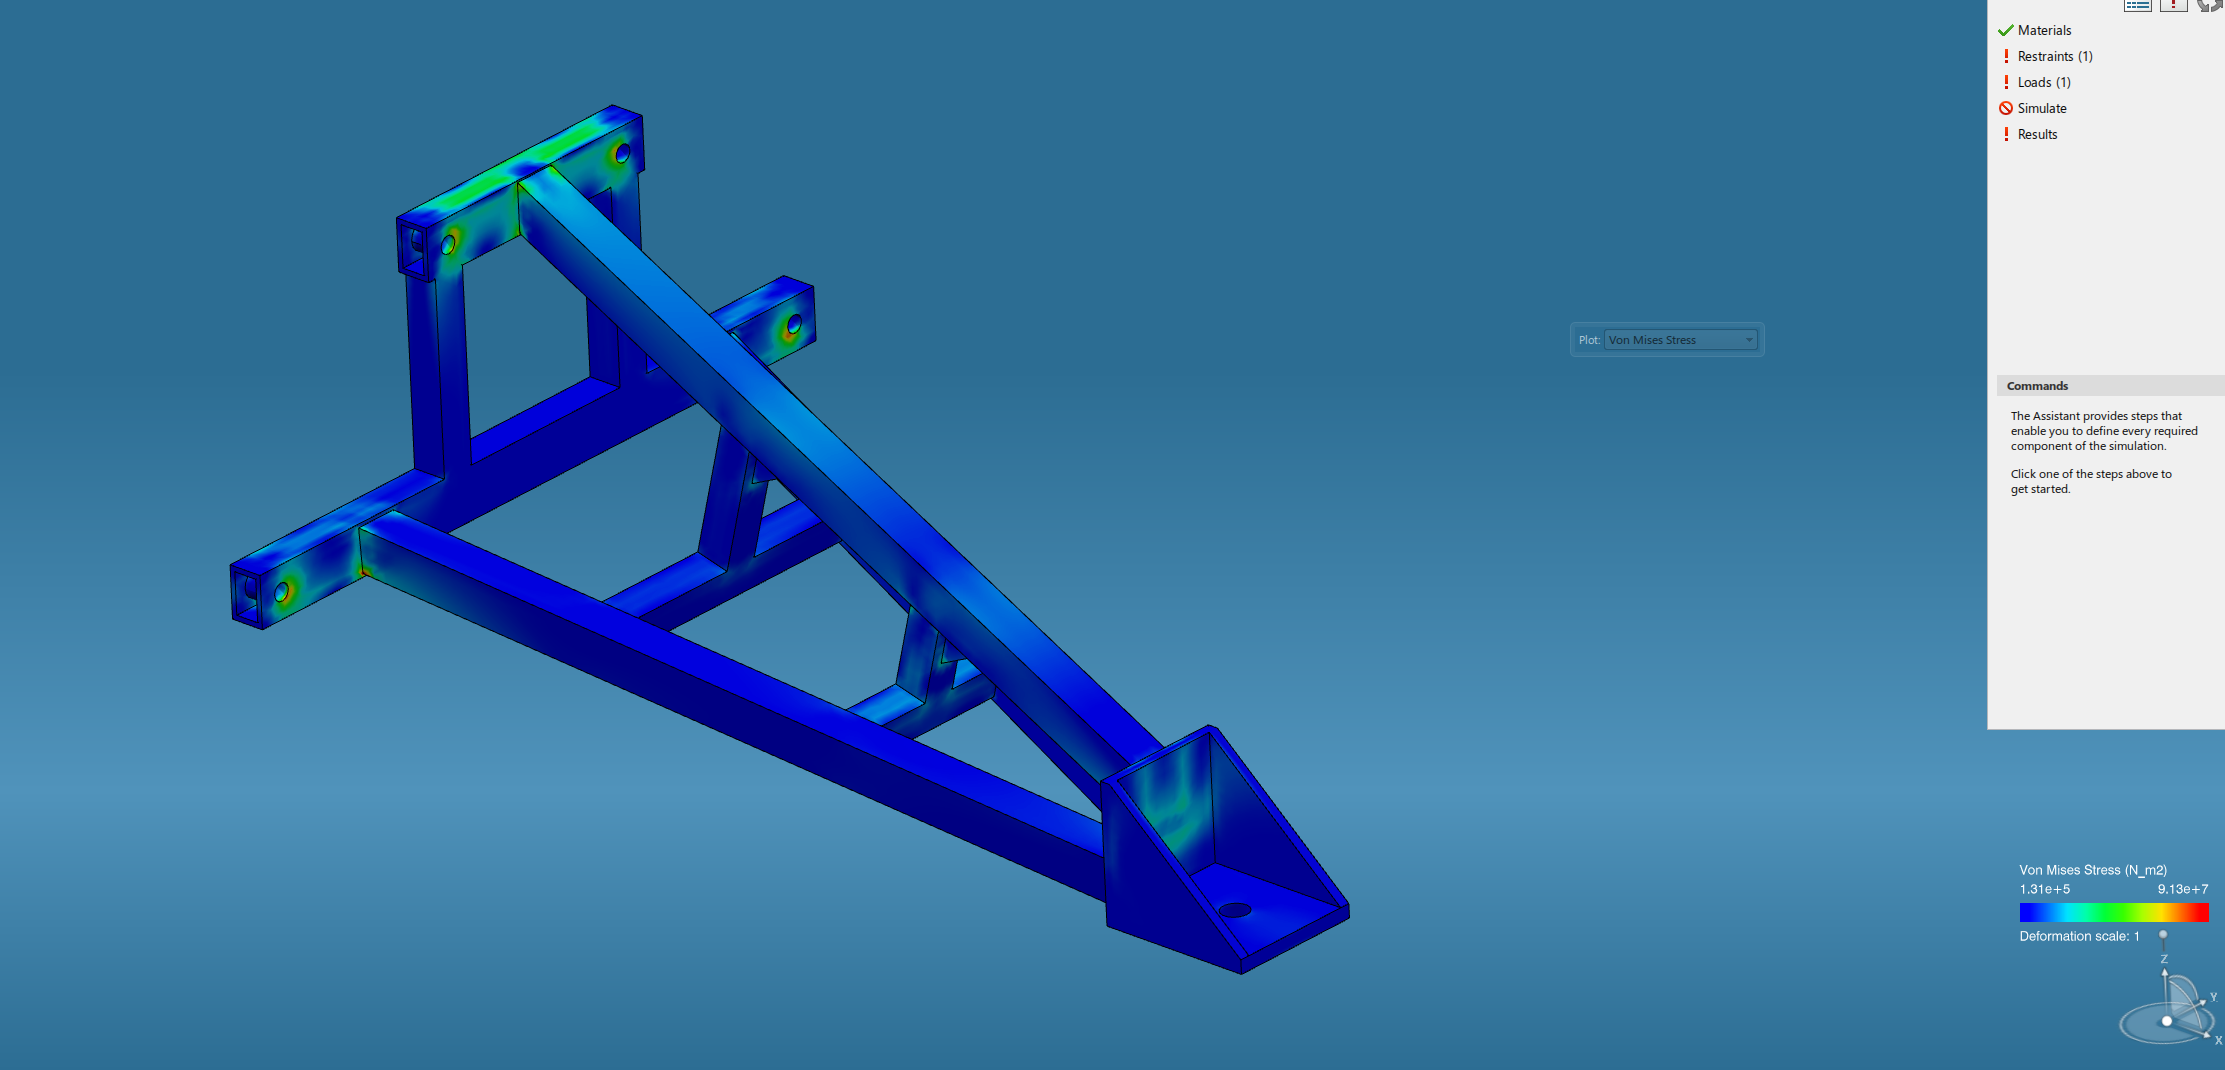Image resolution: width=2225 pixels, height=1070 pixels.
Task: Click the red exclamation warning button at top
Action: click(2173, 5)
